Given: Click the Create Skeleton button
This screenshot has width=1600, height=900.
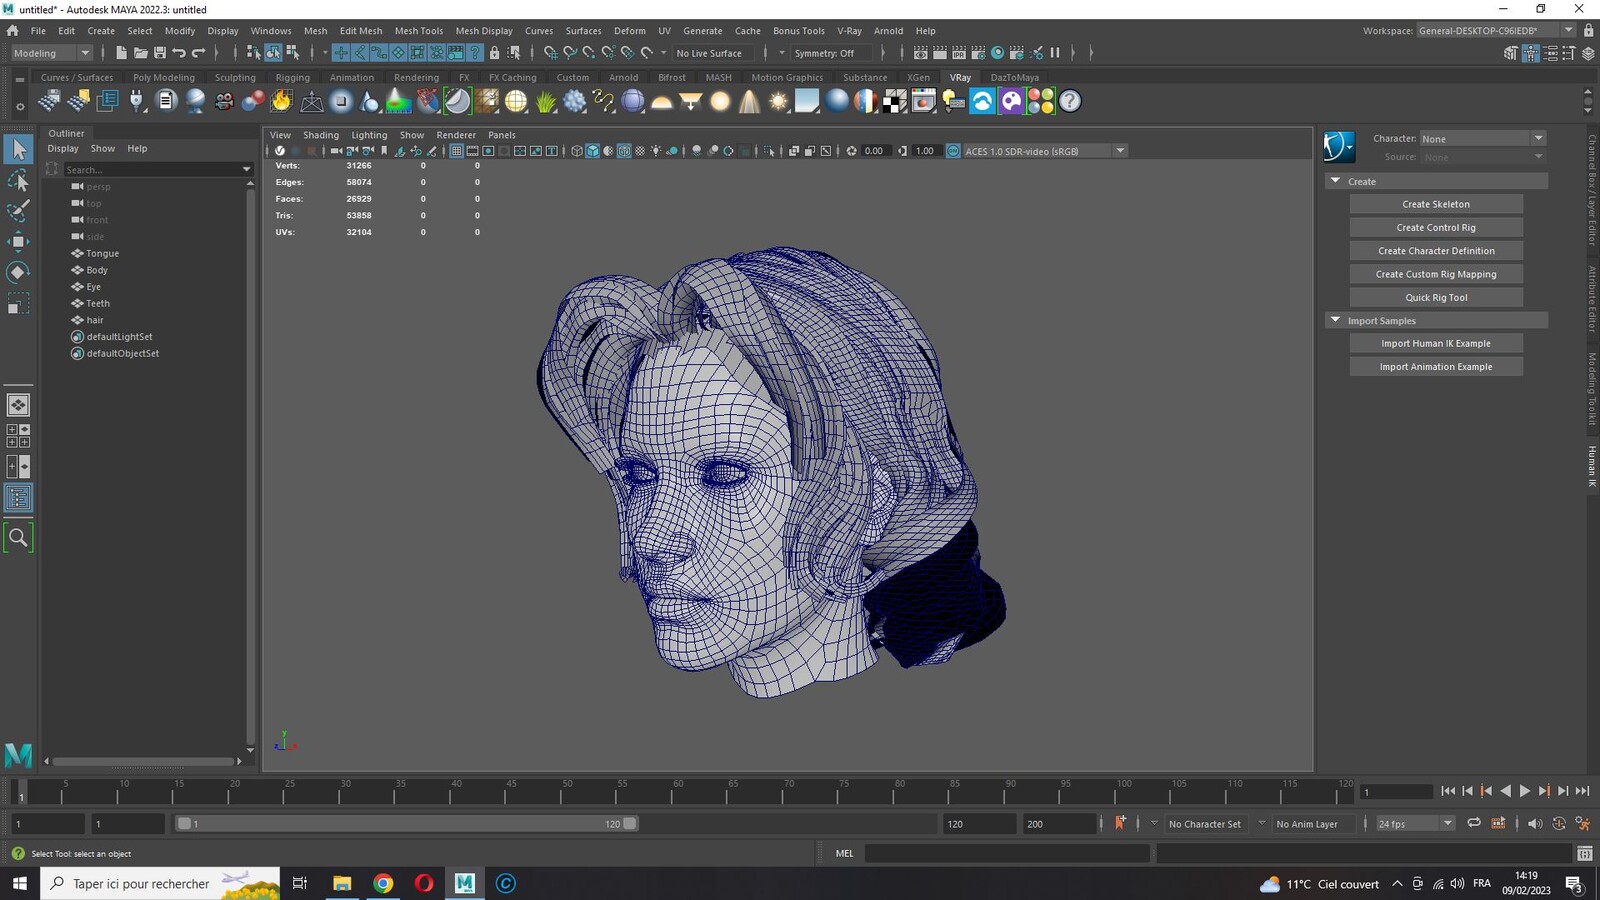Looking at the screenshot, I should click(1436, 204).
